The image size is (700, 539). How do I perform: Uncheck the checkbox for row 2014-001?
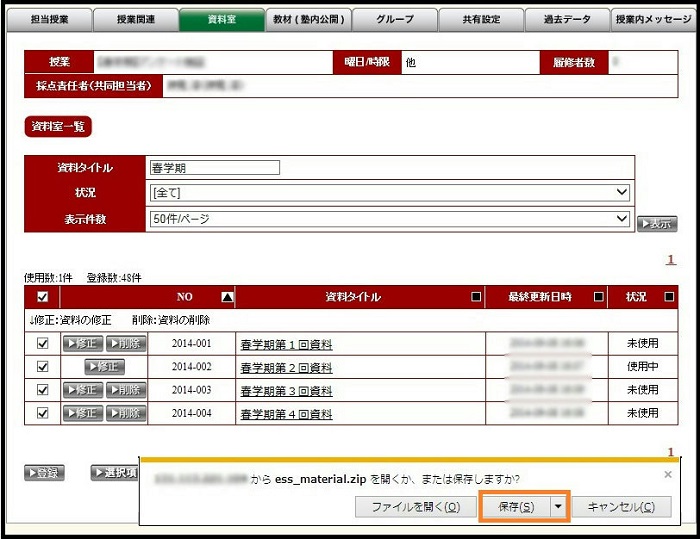(x=42, y=344)
